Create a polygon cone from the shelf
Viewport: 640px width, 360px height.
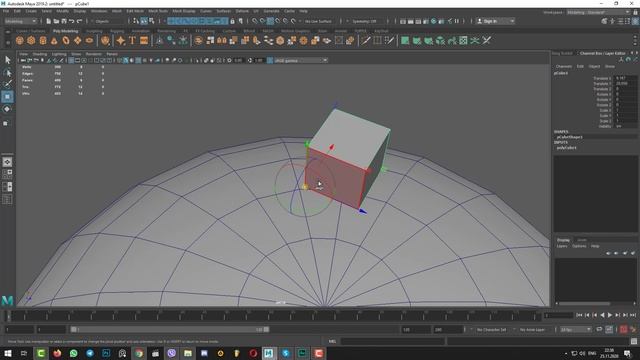54,40
